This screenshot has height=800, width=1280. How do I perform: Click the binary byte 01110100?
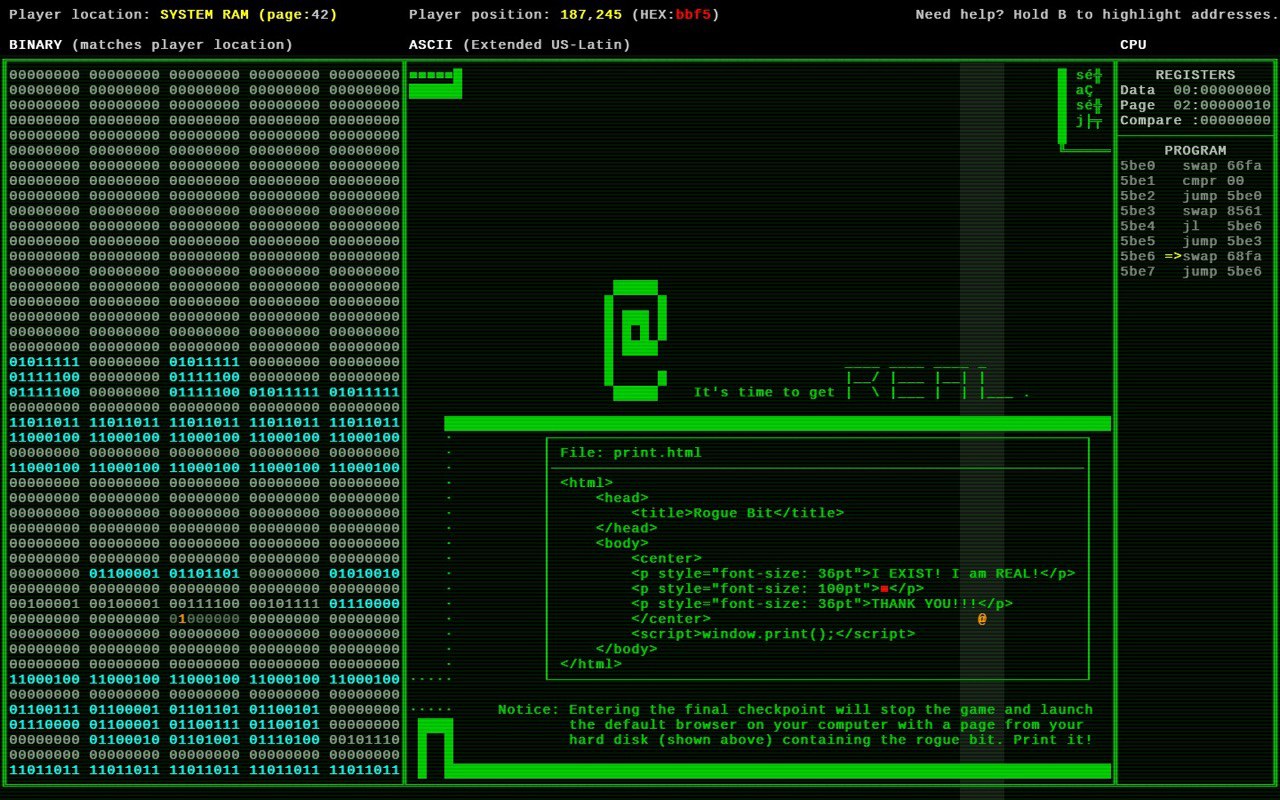pos(284,740)
